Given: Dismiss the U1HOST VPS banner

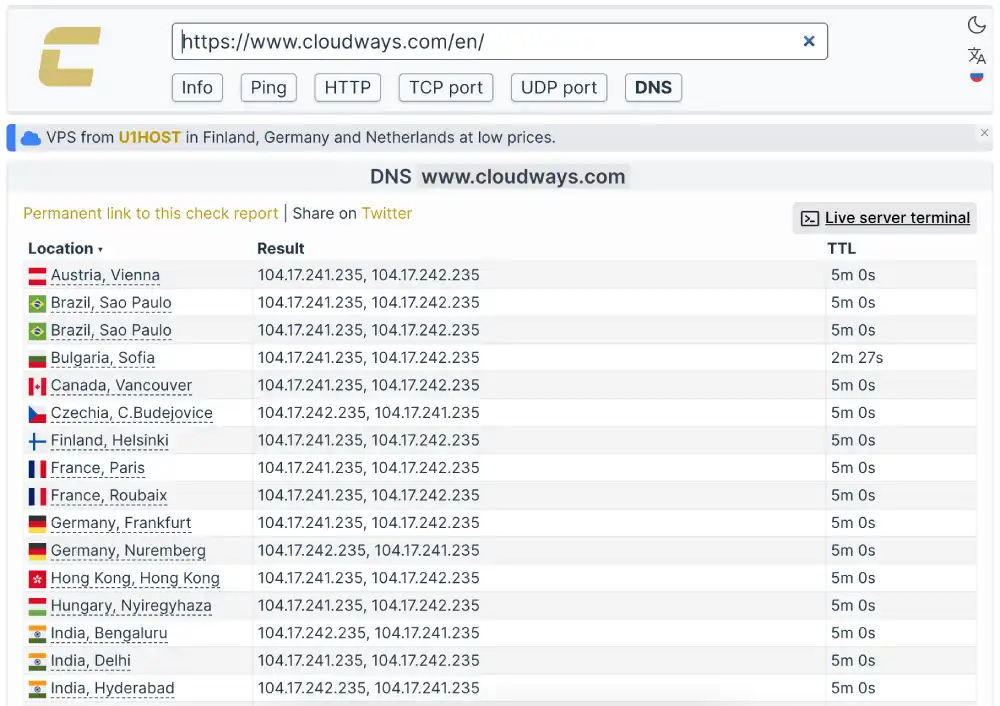Looking at the screenshot, I should pyautogui.click(x=984, y=132).
